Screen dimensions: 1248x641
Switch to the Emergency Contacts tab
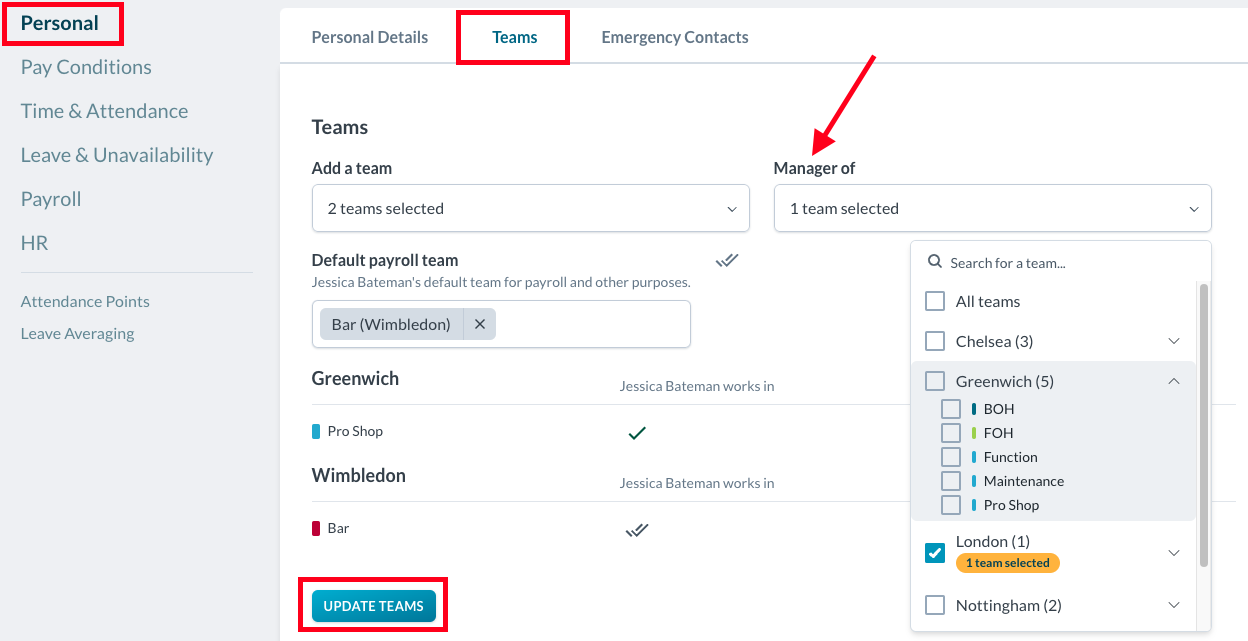675,38
